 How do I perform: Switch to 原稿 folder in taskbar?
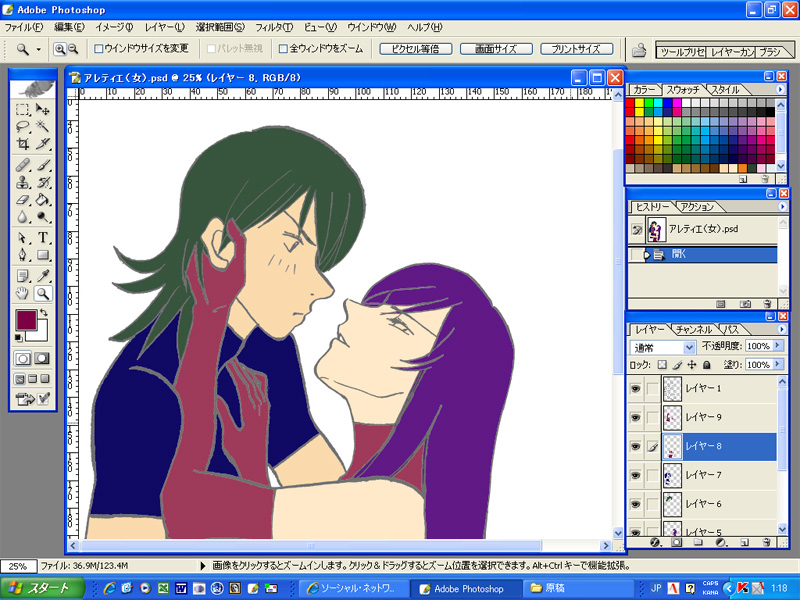[576, 588]
